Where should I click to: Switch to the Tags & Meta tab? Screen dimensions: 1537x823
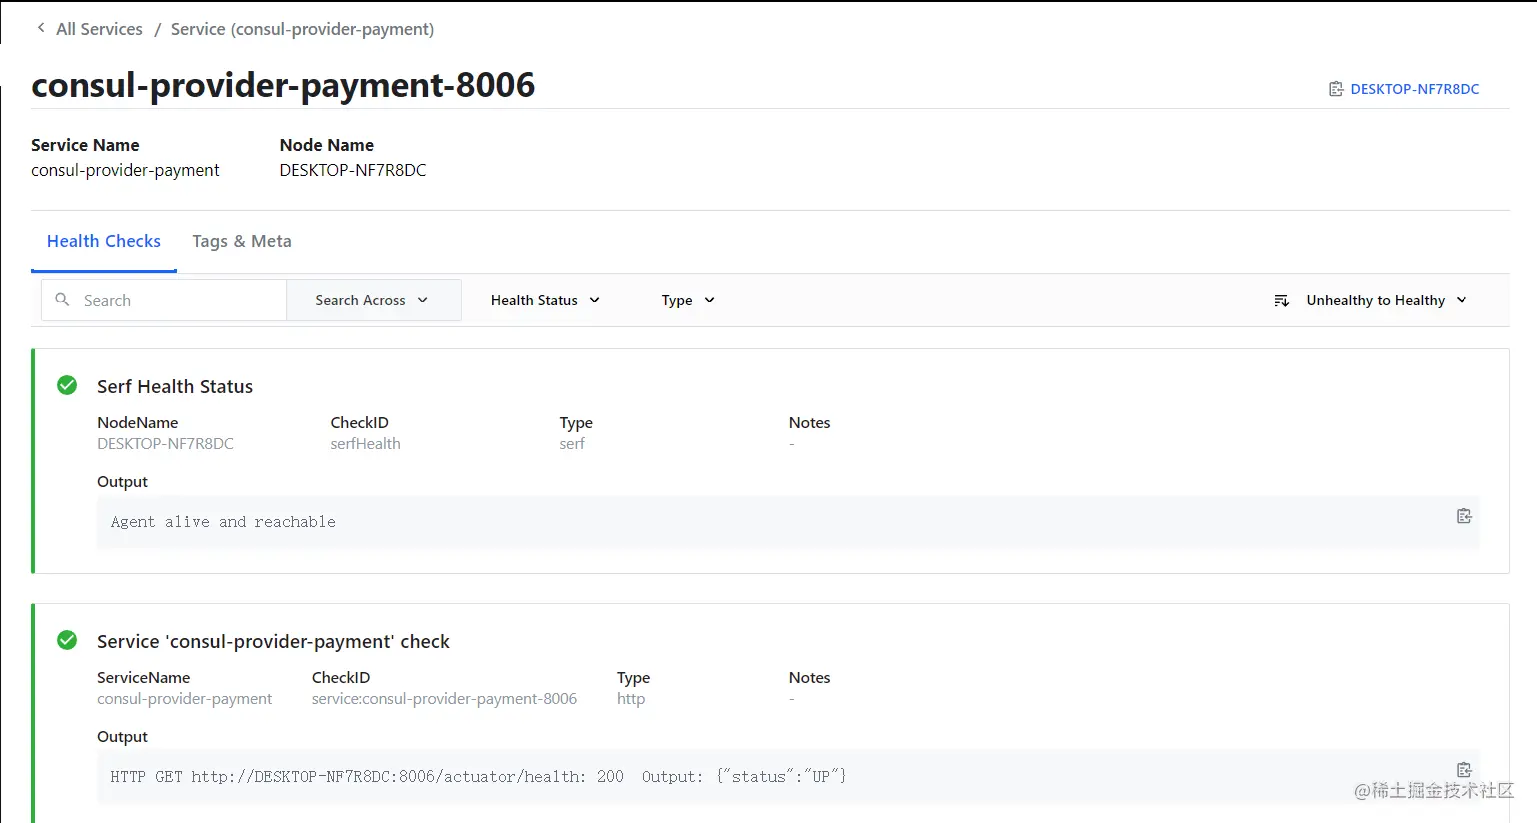[242, 241]
